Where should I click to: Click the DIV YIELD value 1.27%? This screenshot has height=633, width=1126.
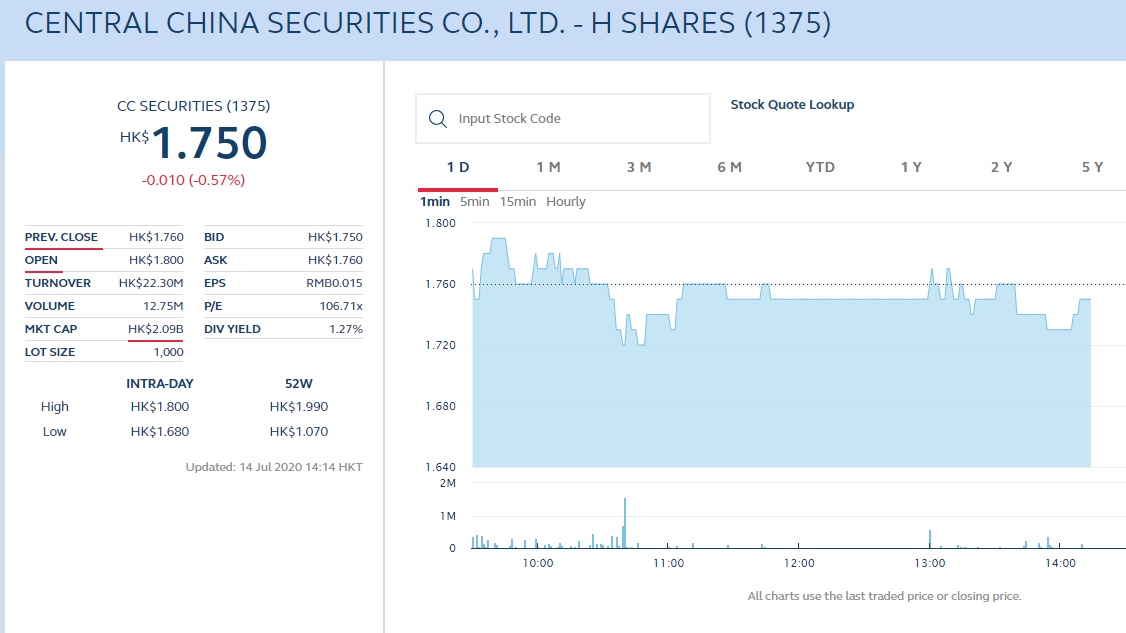[346, 329]
